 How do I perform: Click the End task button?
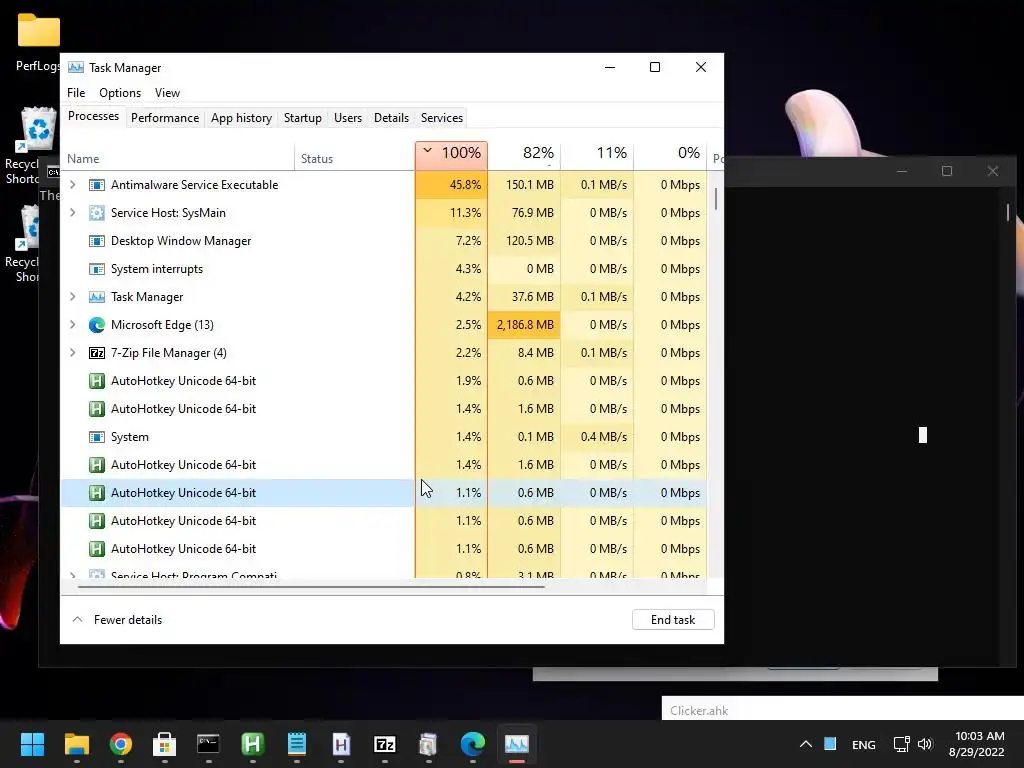click(x=673, y=620)
